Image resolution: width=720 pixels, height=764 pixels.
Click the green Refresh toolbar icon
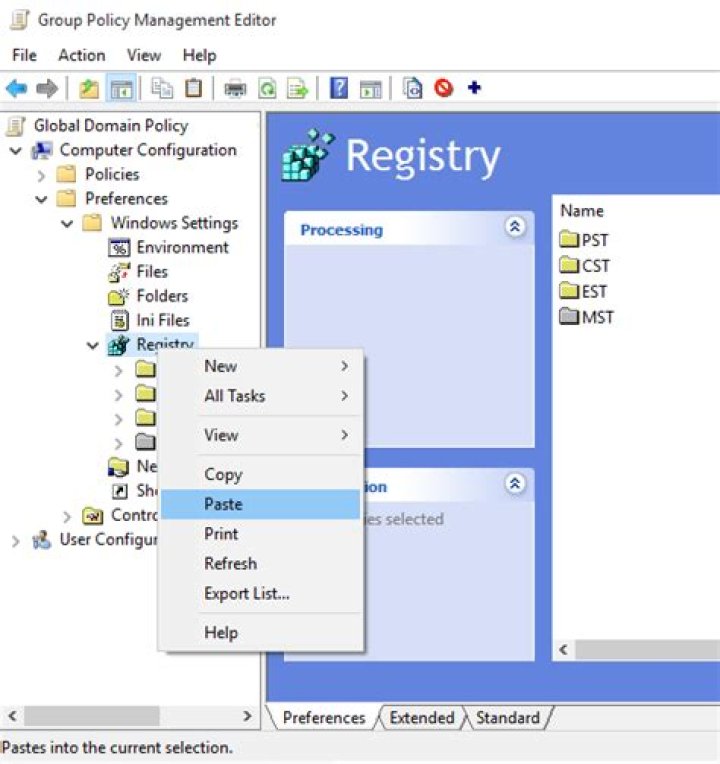pos(267,89)
